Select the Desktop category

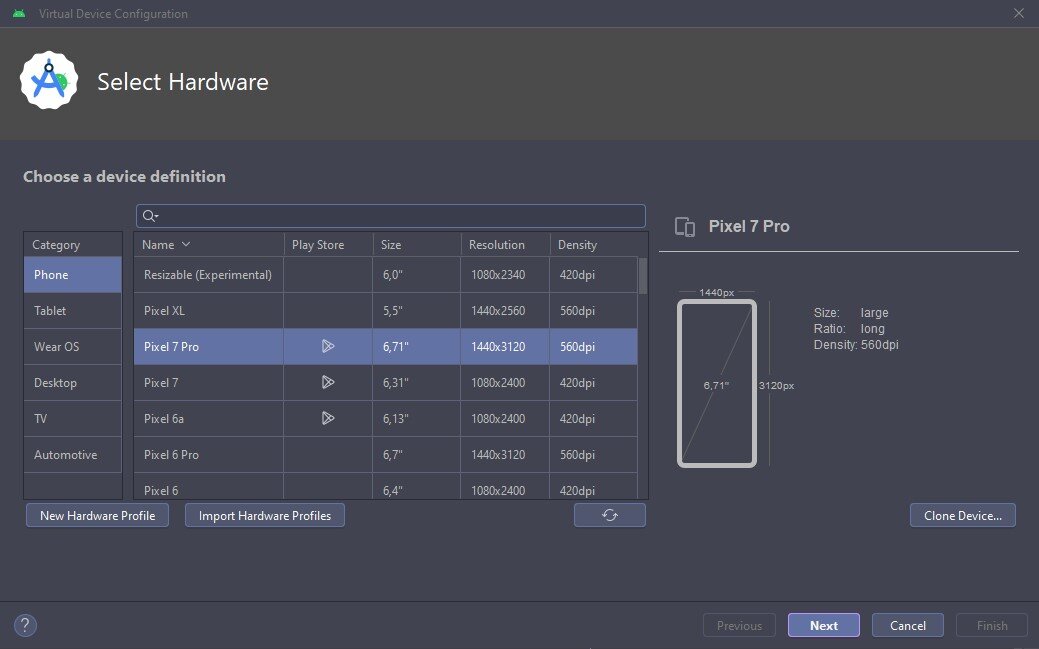point(73,383)
